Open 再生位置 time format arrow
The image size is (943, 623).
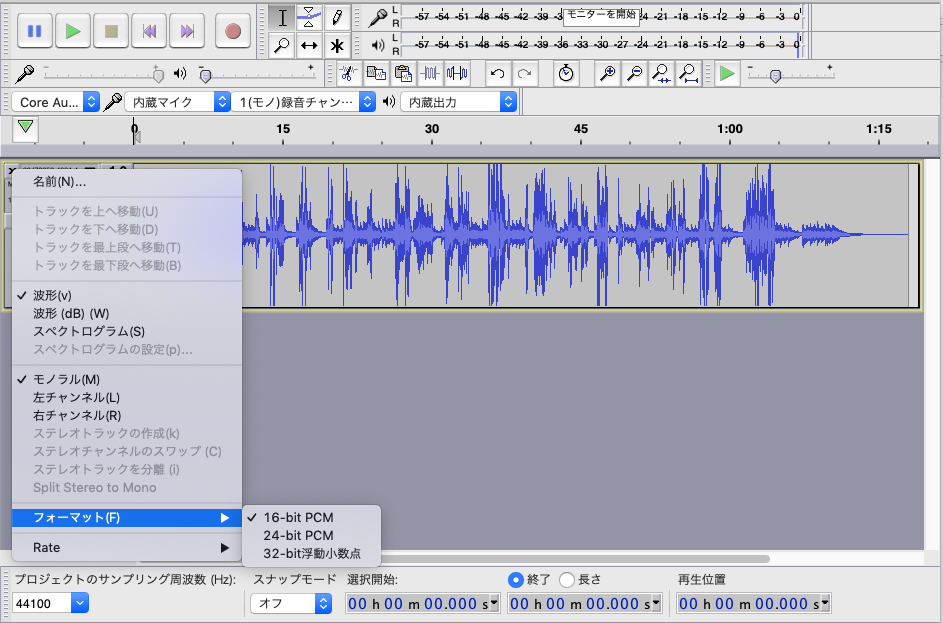(x=825, y=603)
